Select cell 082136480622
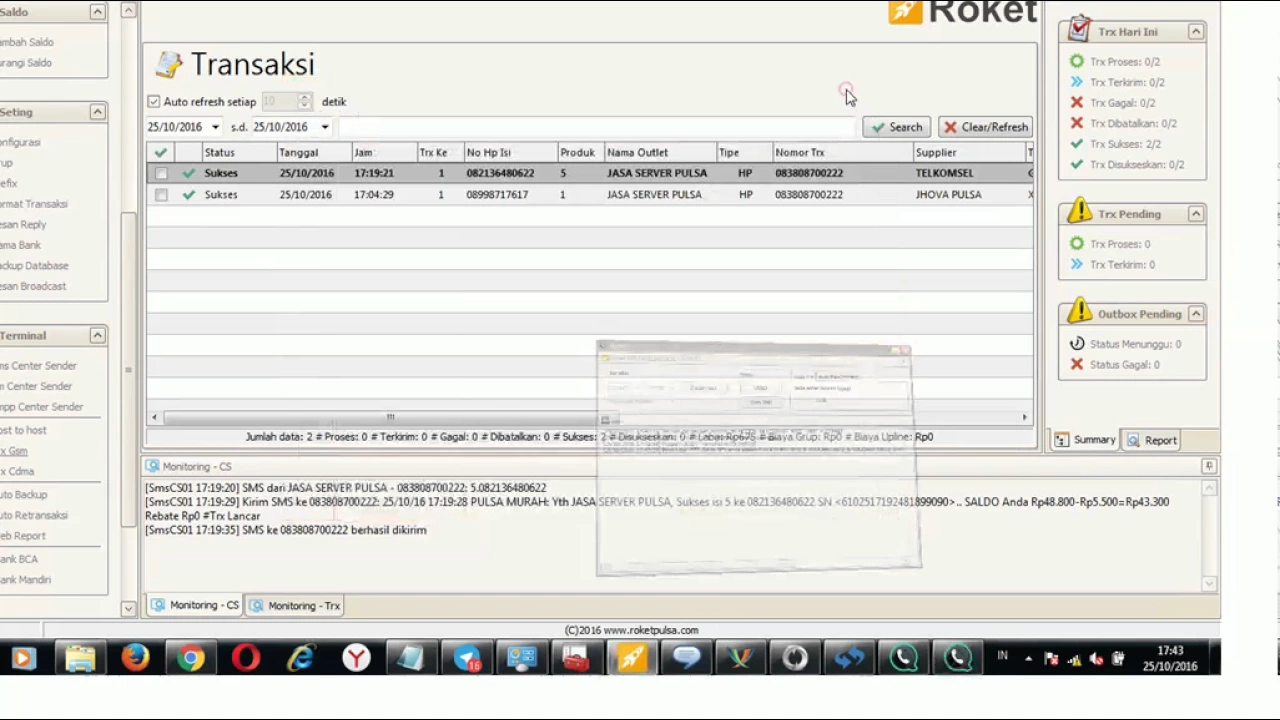Image resolution: width=1280 pixels, height=720 pixels. [x=500, y=173]
